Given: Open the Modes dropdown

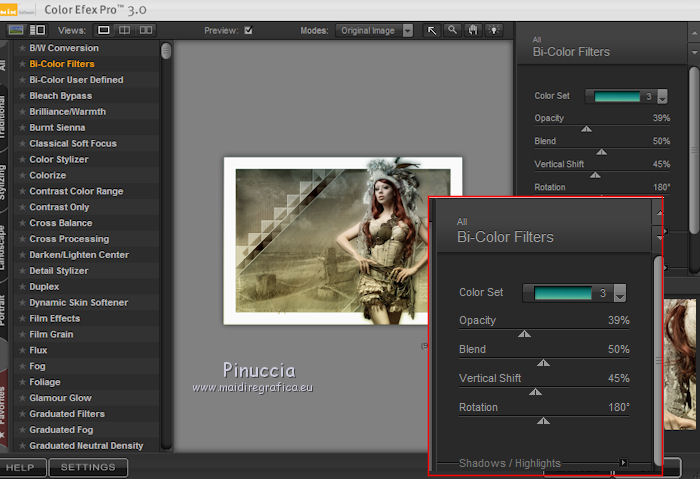Looking at the screenshot, I should 407,30.
